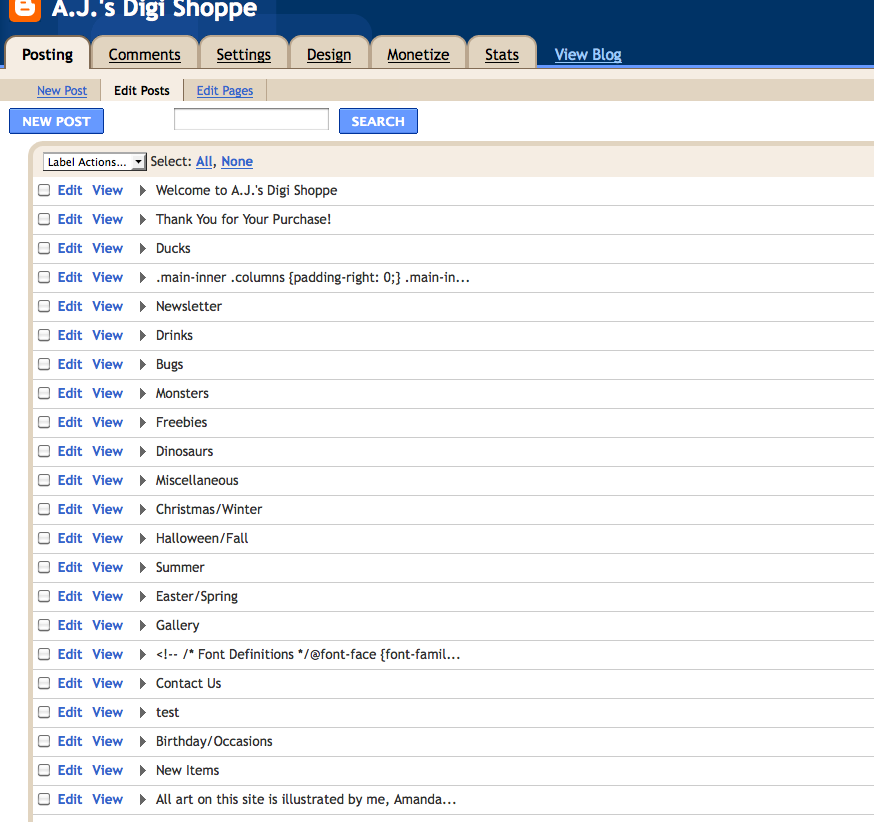Check the box for Welcome post
The image size is (874, 822).
[44, 190]
